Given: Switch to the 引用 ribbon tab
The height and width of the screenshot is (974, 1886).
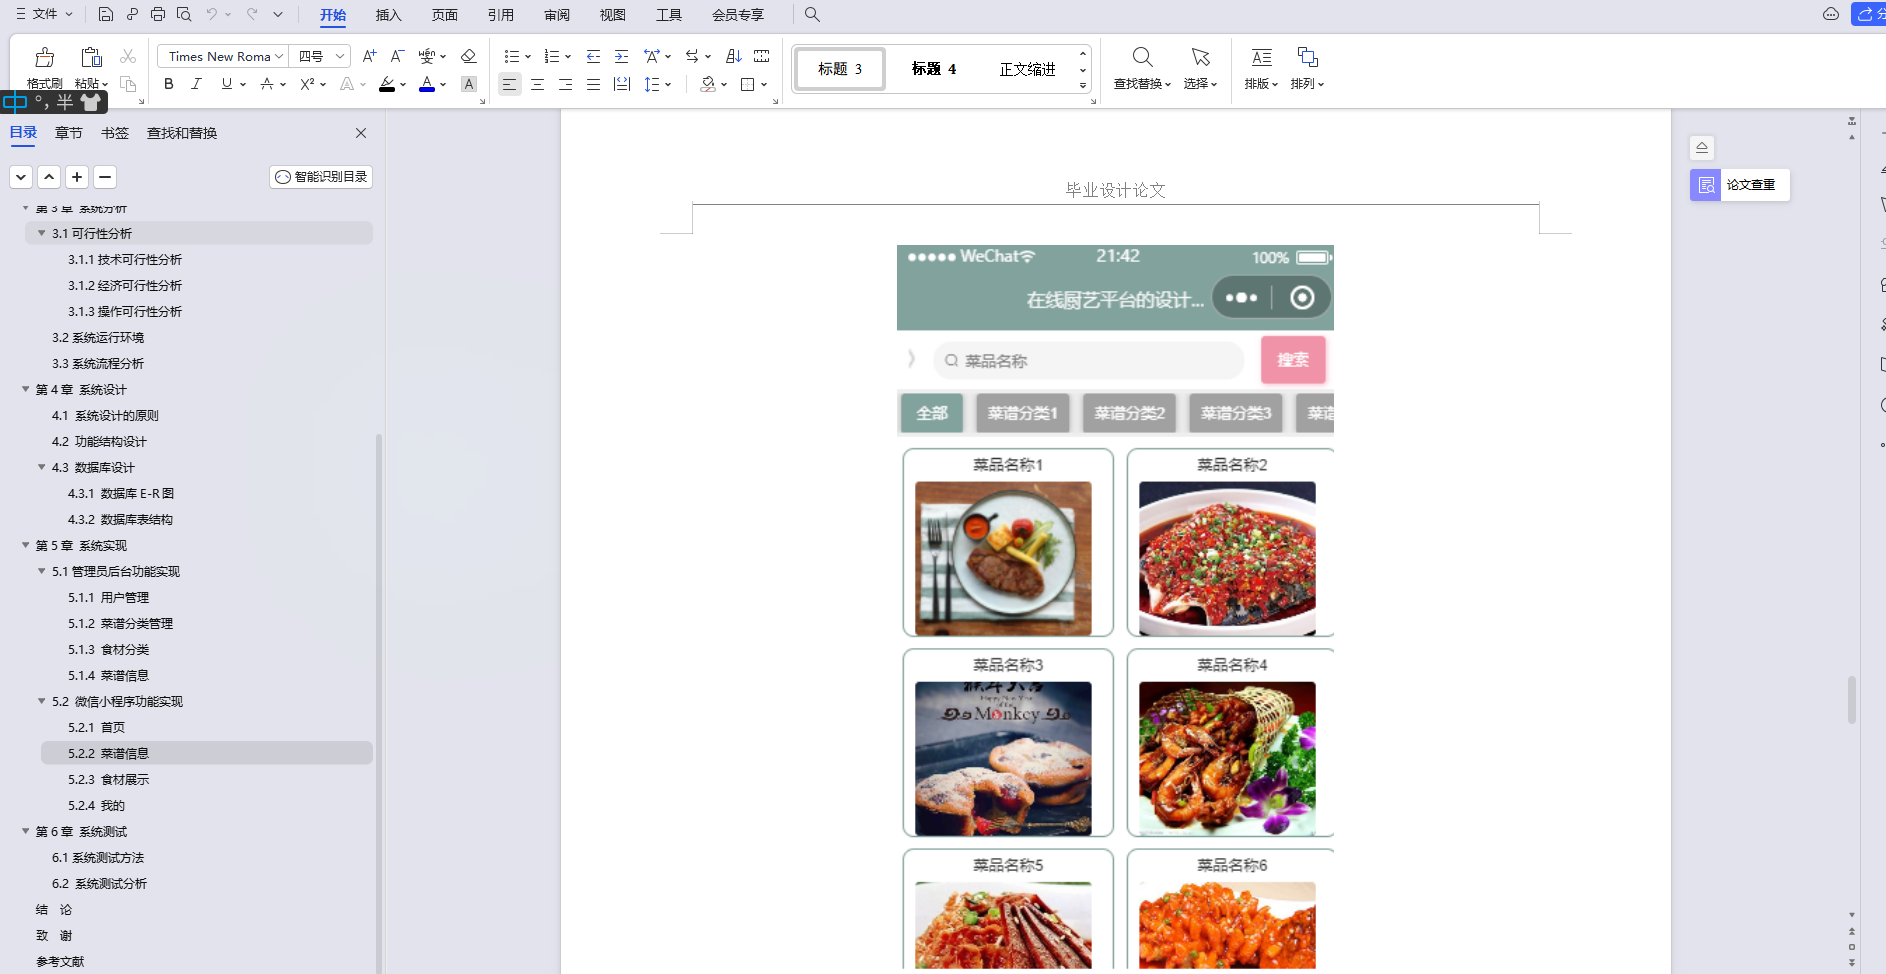Looking at the screenshot, I should pos(500,15).
